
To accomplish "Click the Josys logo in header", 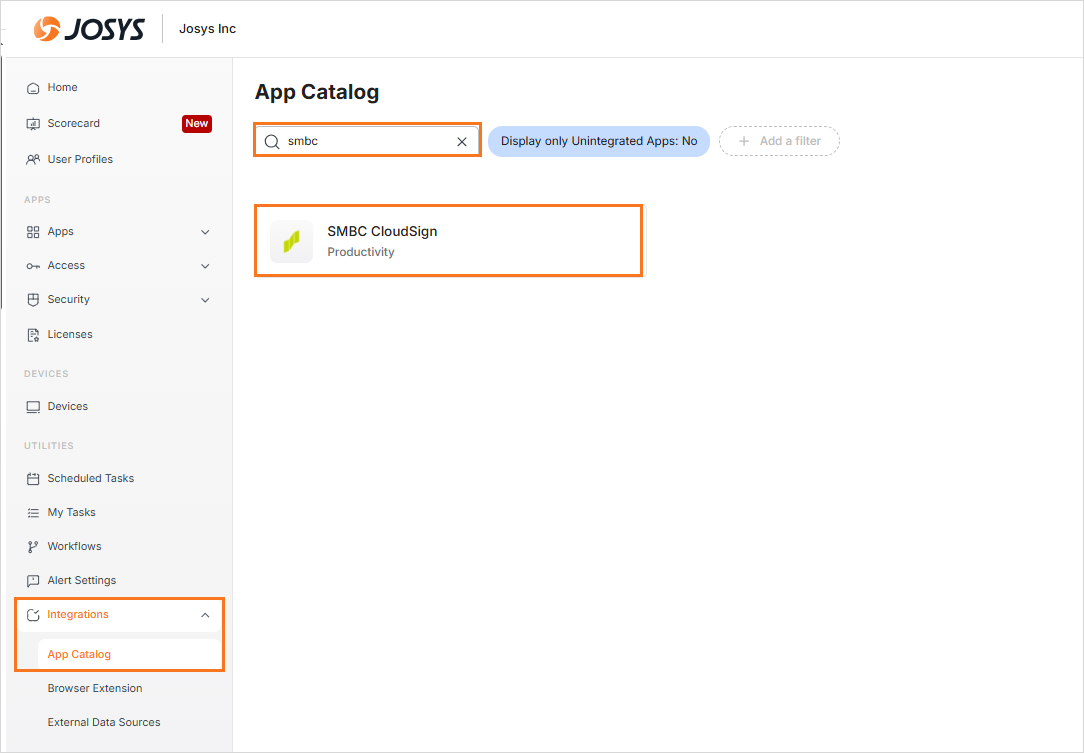I will pyautogui.click(x=90, y=29).
